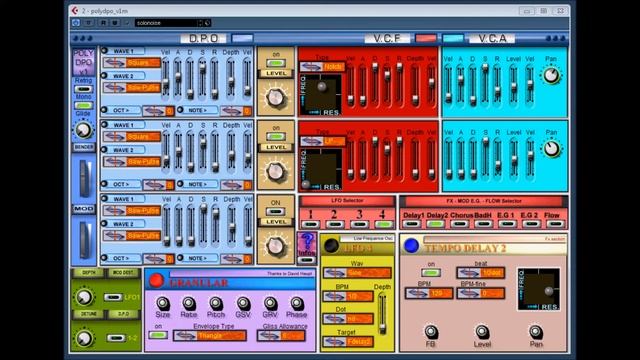Click first oscillator's Sustain (S) slider
Image resolution: width=640 pixels, height=360 pixels.
click(x=202, y=78)
